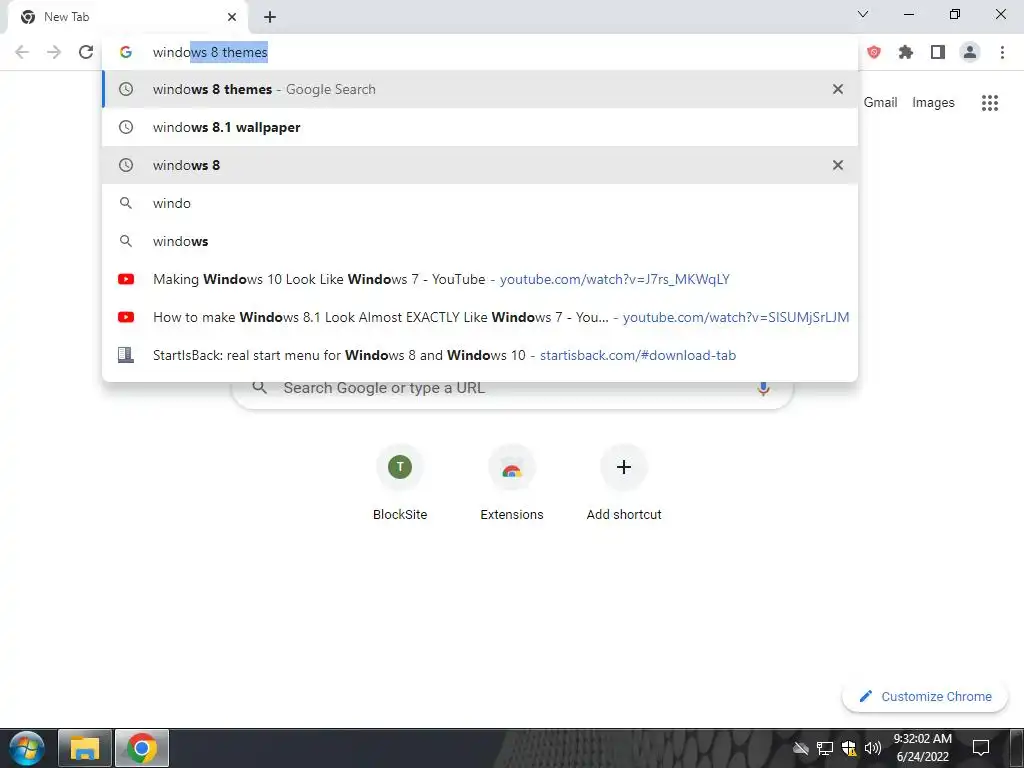Open 'Making Windows 10 Look Like Windows 7' video

coord(480,279)
